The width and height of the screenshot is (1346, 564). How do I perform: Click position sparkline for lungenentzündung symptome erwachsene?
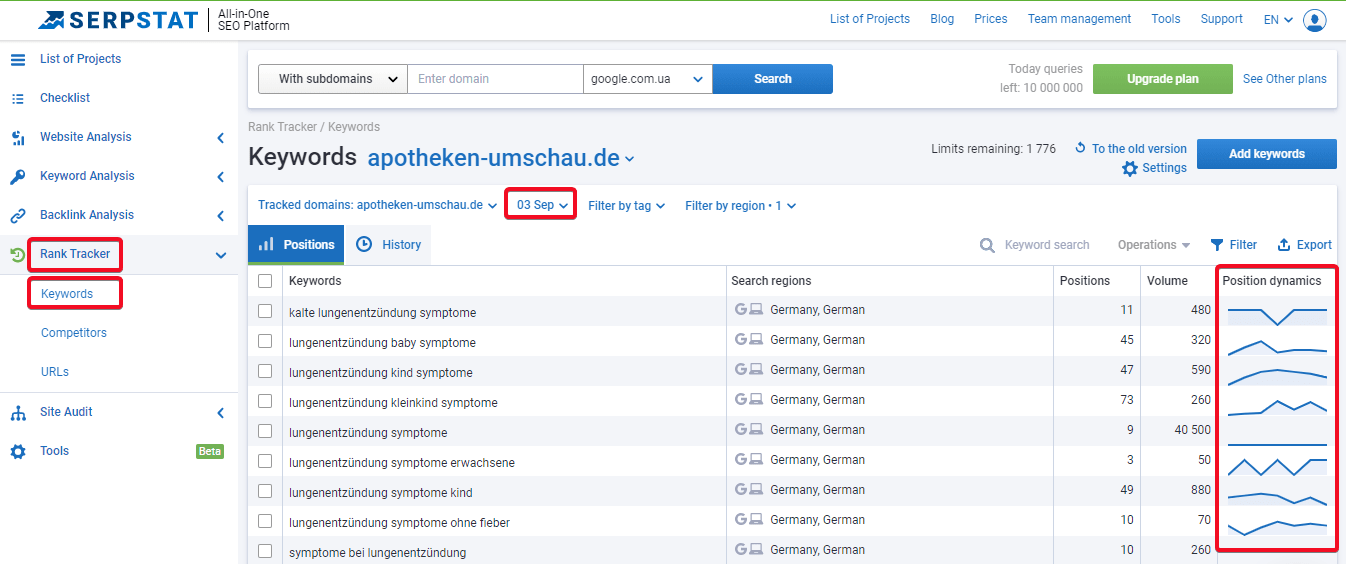(1277, 466)
